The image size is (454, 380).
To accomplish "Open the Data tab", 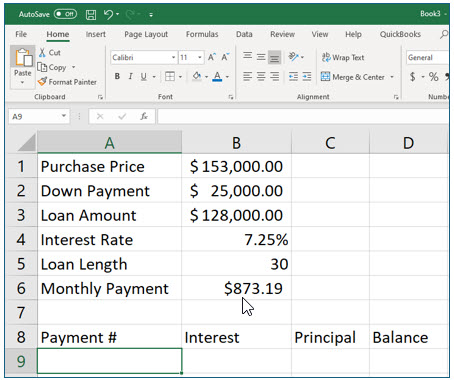I will [x=244, y=34].
